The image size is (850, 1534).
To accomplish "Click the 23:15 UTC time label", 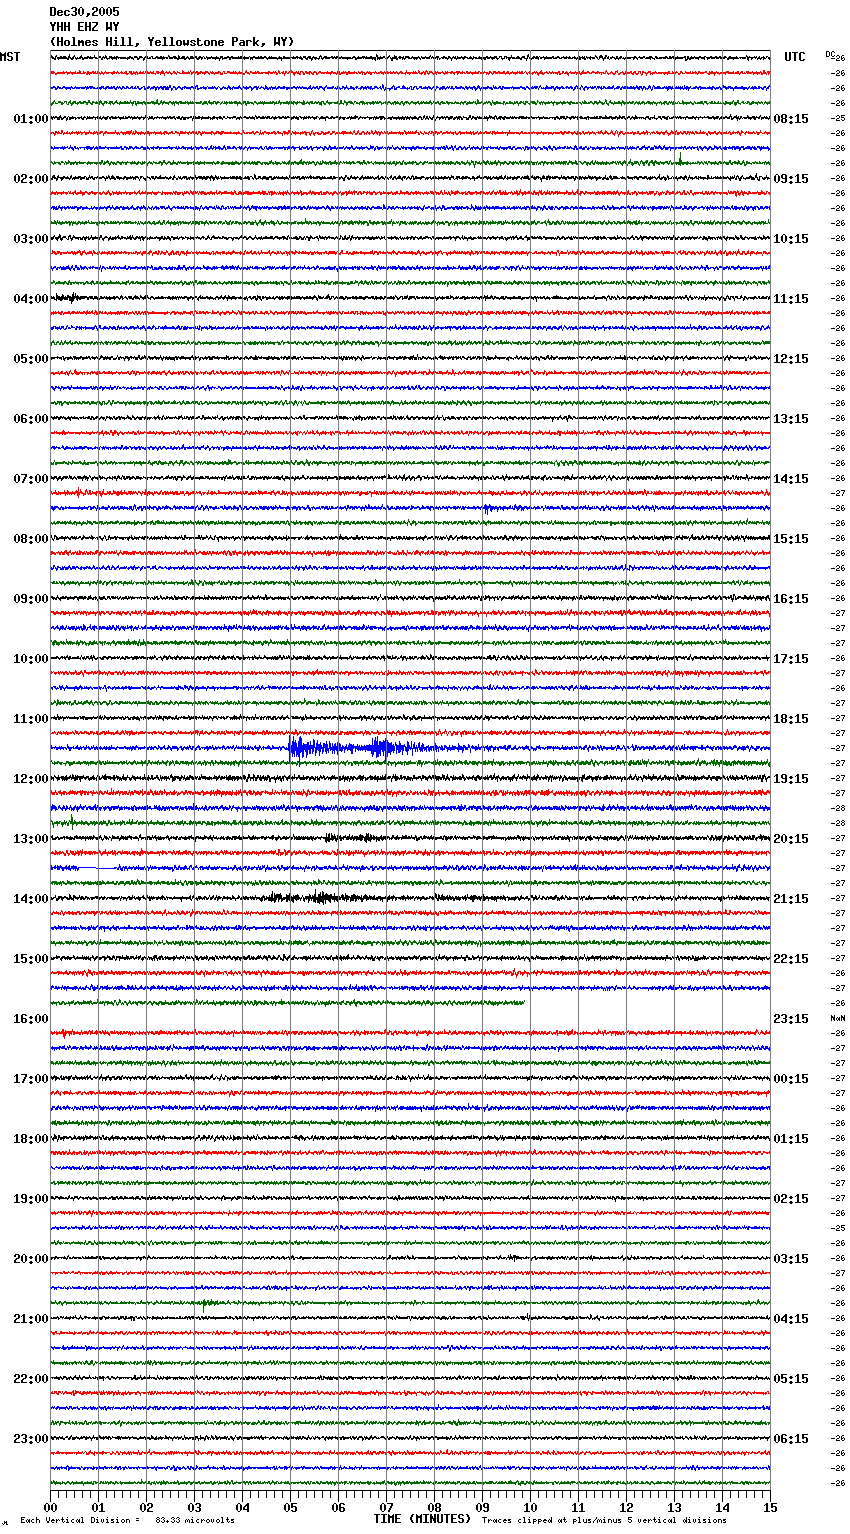I will click(x=791, y=1019).
